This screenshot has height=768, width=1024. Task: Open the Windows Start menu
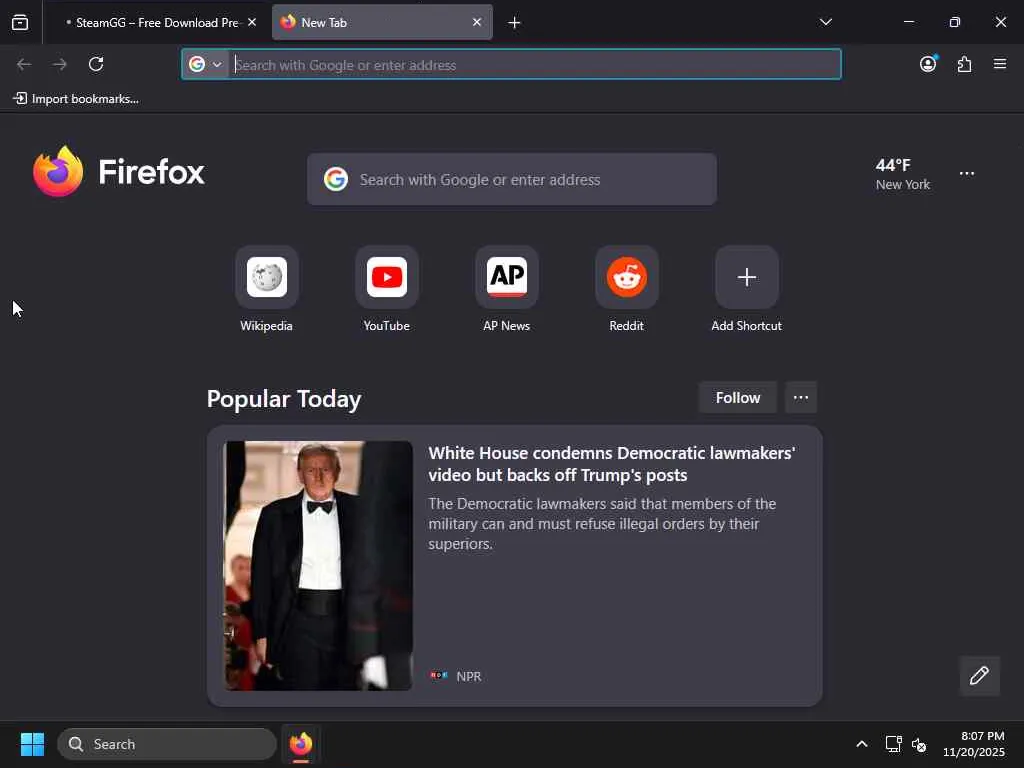tap(32, 744)
